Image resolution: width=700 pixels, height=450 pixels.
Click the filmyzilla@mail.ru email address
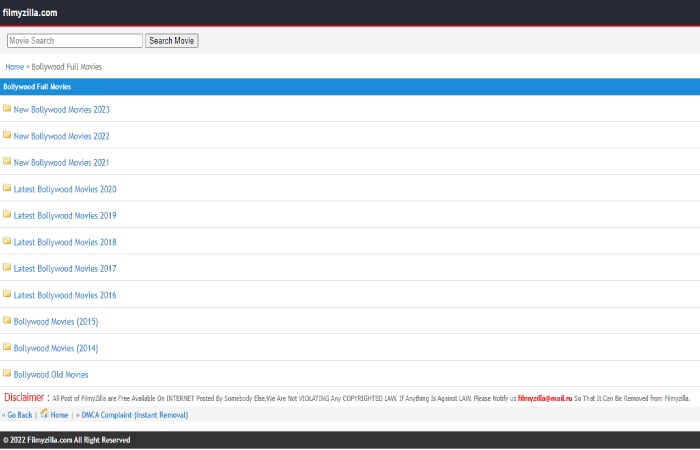tap(545, 398)
